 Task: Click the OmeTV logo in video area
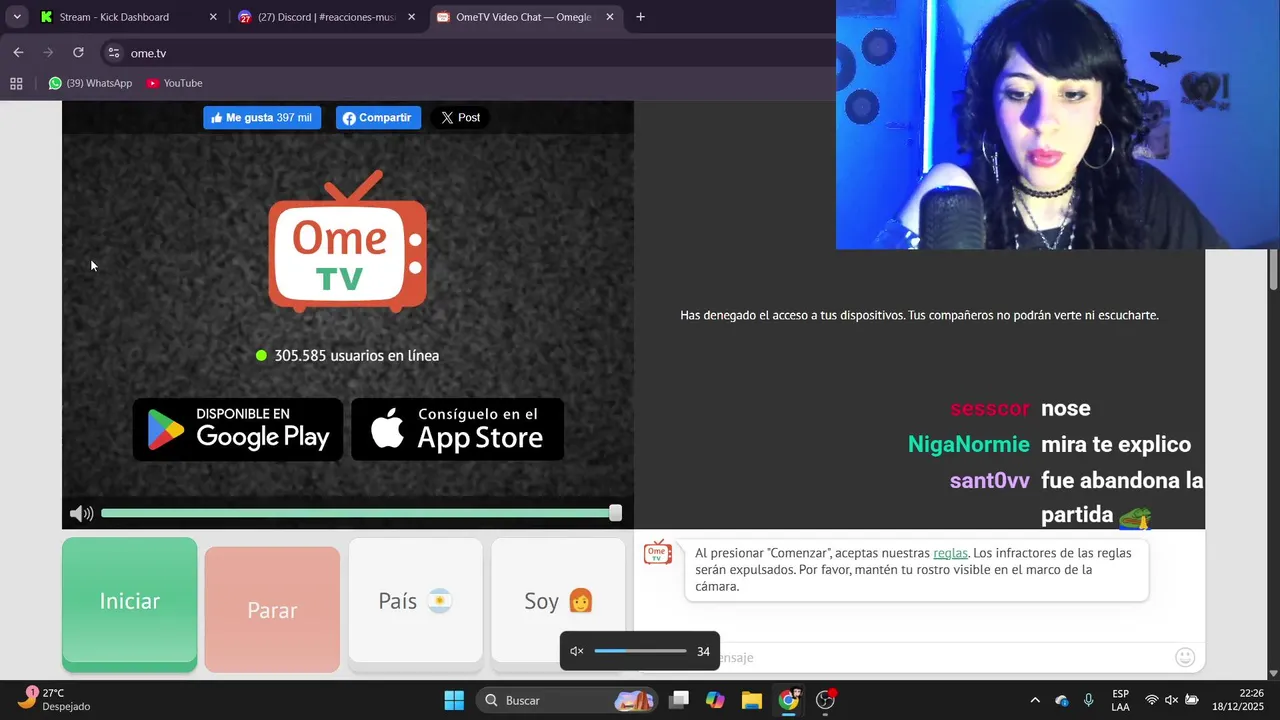pos(347,242)
